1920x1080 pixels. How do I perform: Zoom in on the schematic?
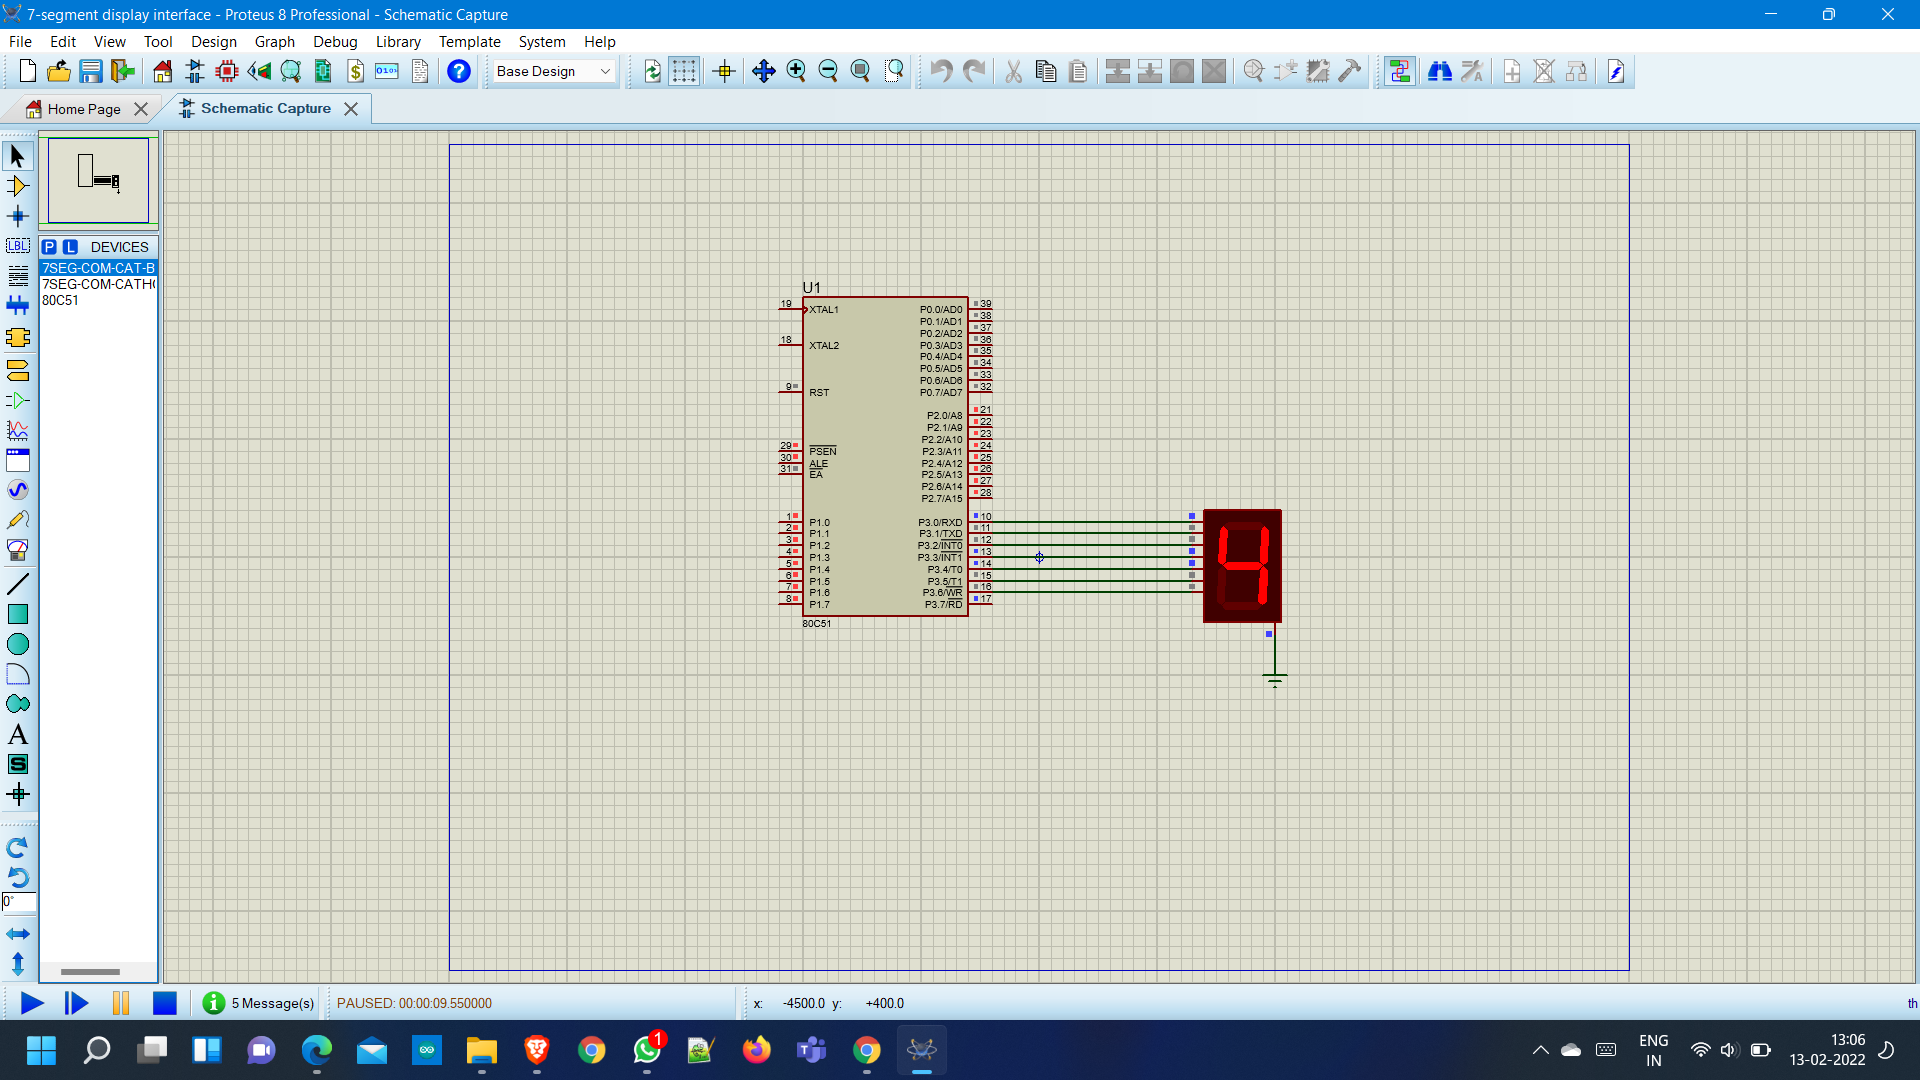tap(797, 71)
